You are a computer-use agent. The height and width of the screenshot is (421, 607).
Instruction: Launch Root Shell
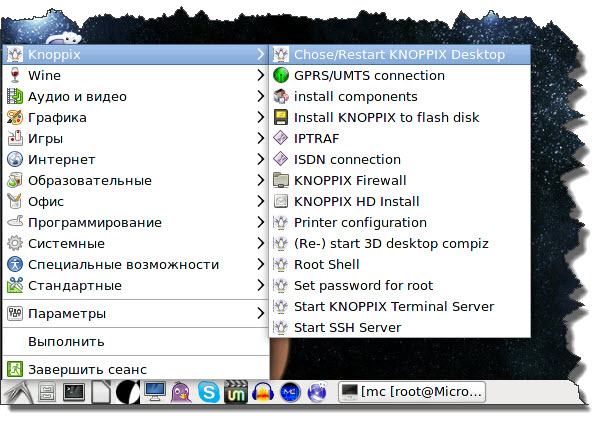[x=400, y=264]
